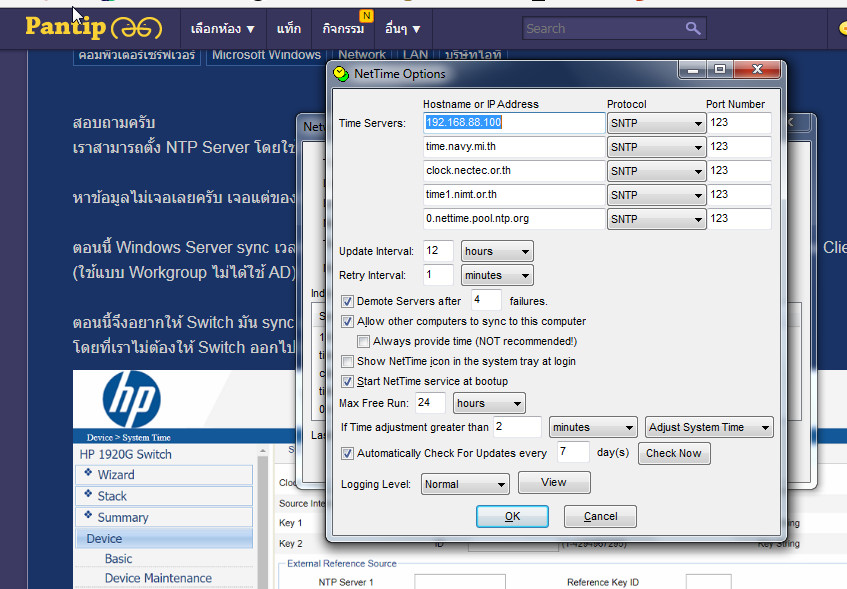
Task: Click the Check Now button
Action: (674, 453)
